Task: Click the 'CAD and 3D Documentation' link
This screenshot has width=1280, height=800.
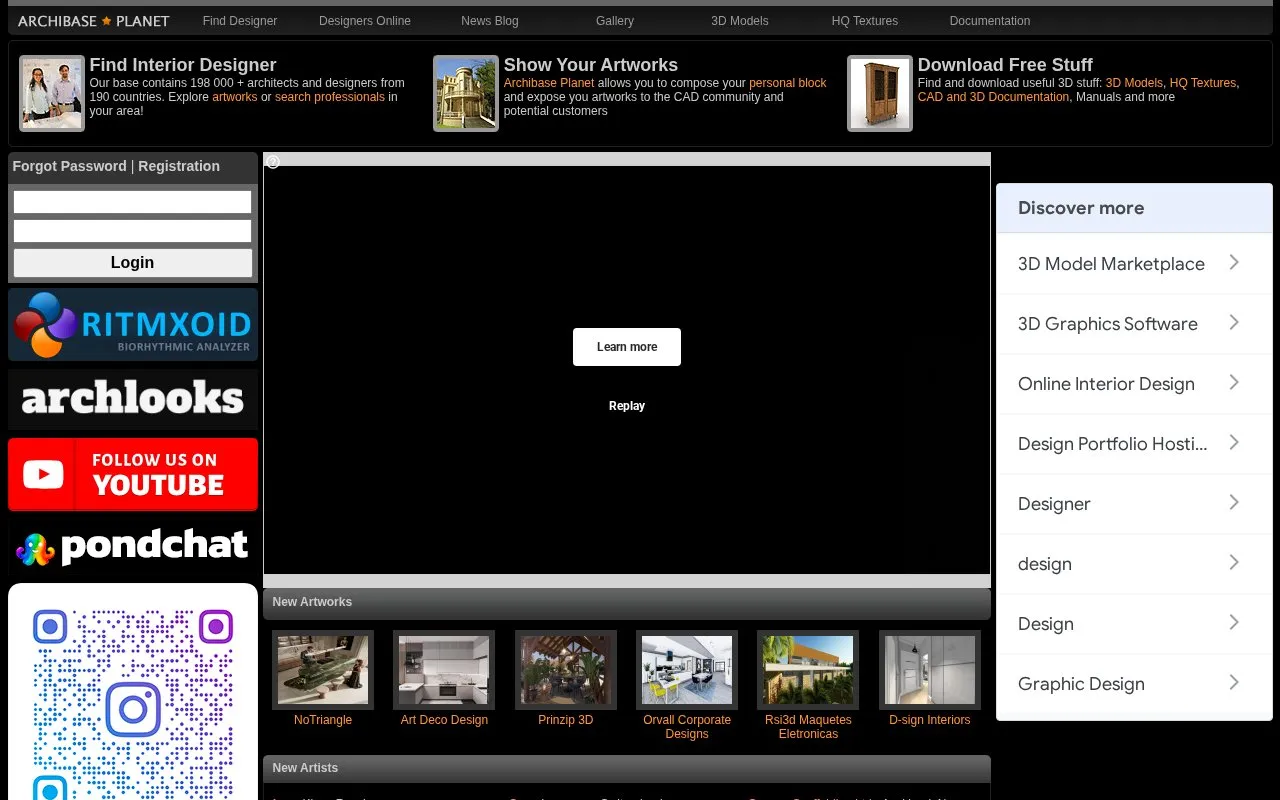Action: pyautogui.click(x=993, y=97)
